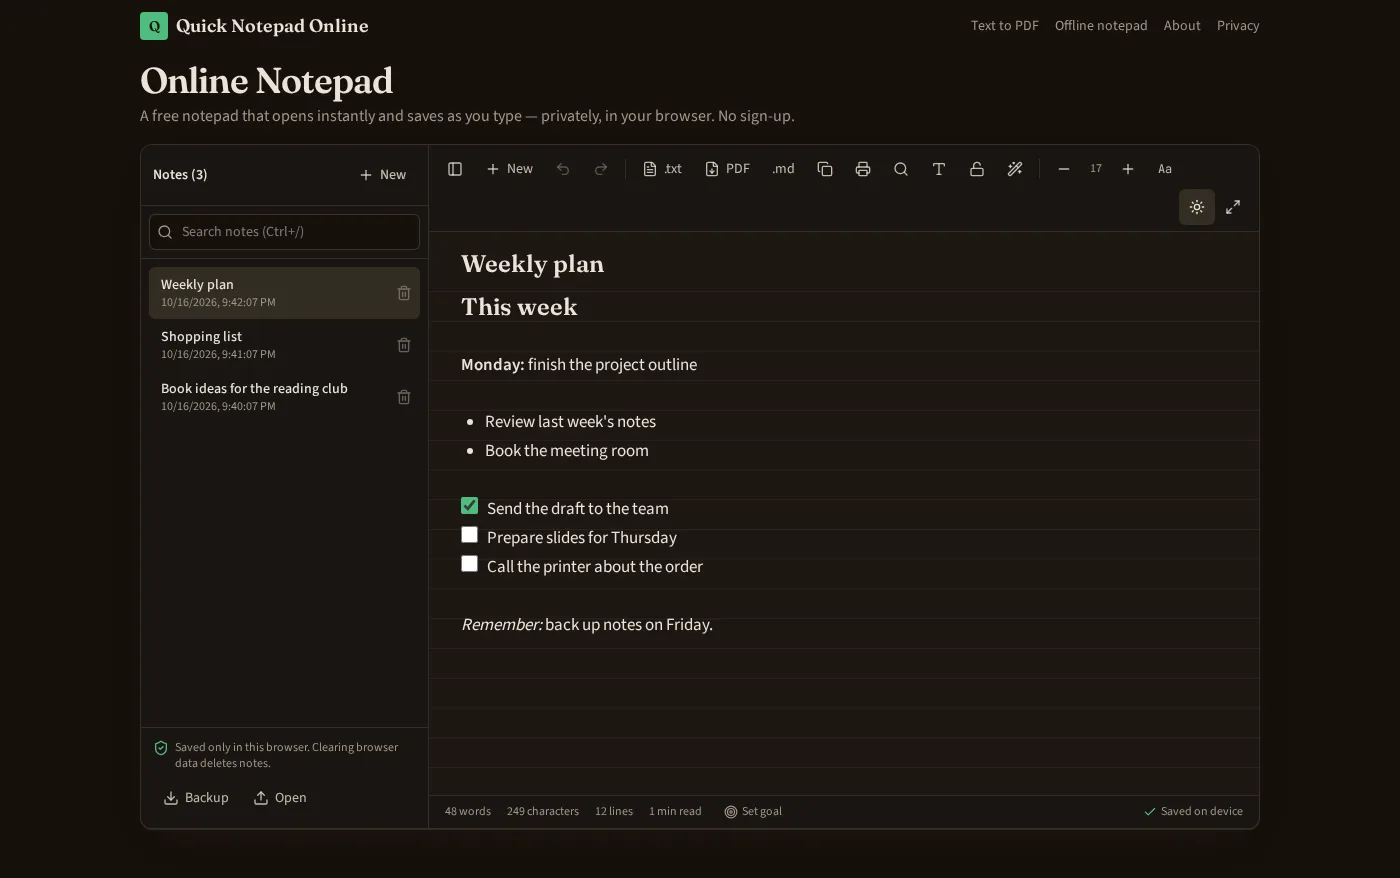Screen dimensions: 1400x878
Task: Toggle the light theme sun icon
Action: (1197, 207)
